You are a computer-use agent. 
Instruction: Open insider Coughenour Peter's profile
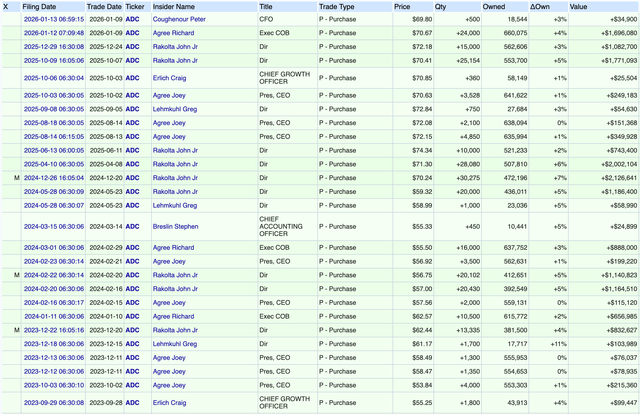(x=179, y=19)
